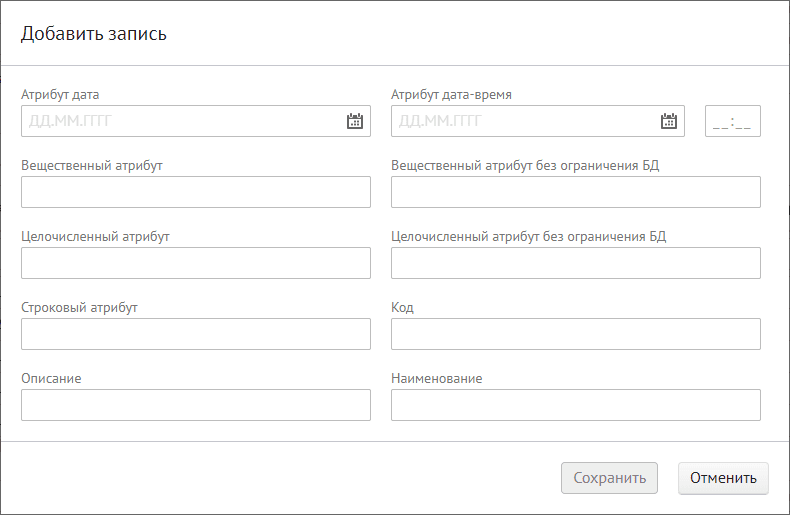
Task: Open calendar picker for Атрибут дата
Action: pos(354,121)
